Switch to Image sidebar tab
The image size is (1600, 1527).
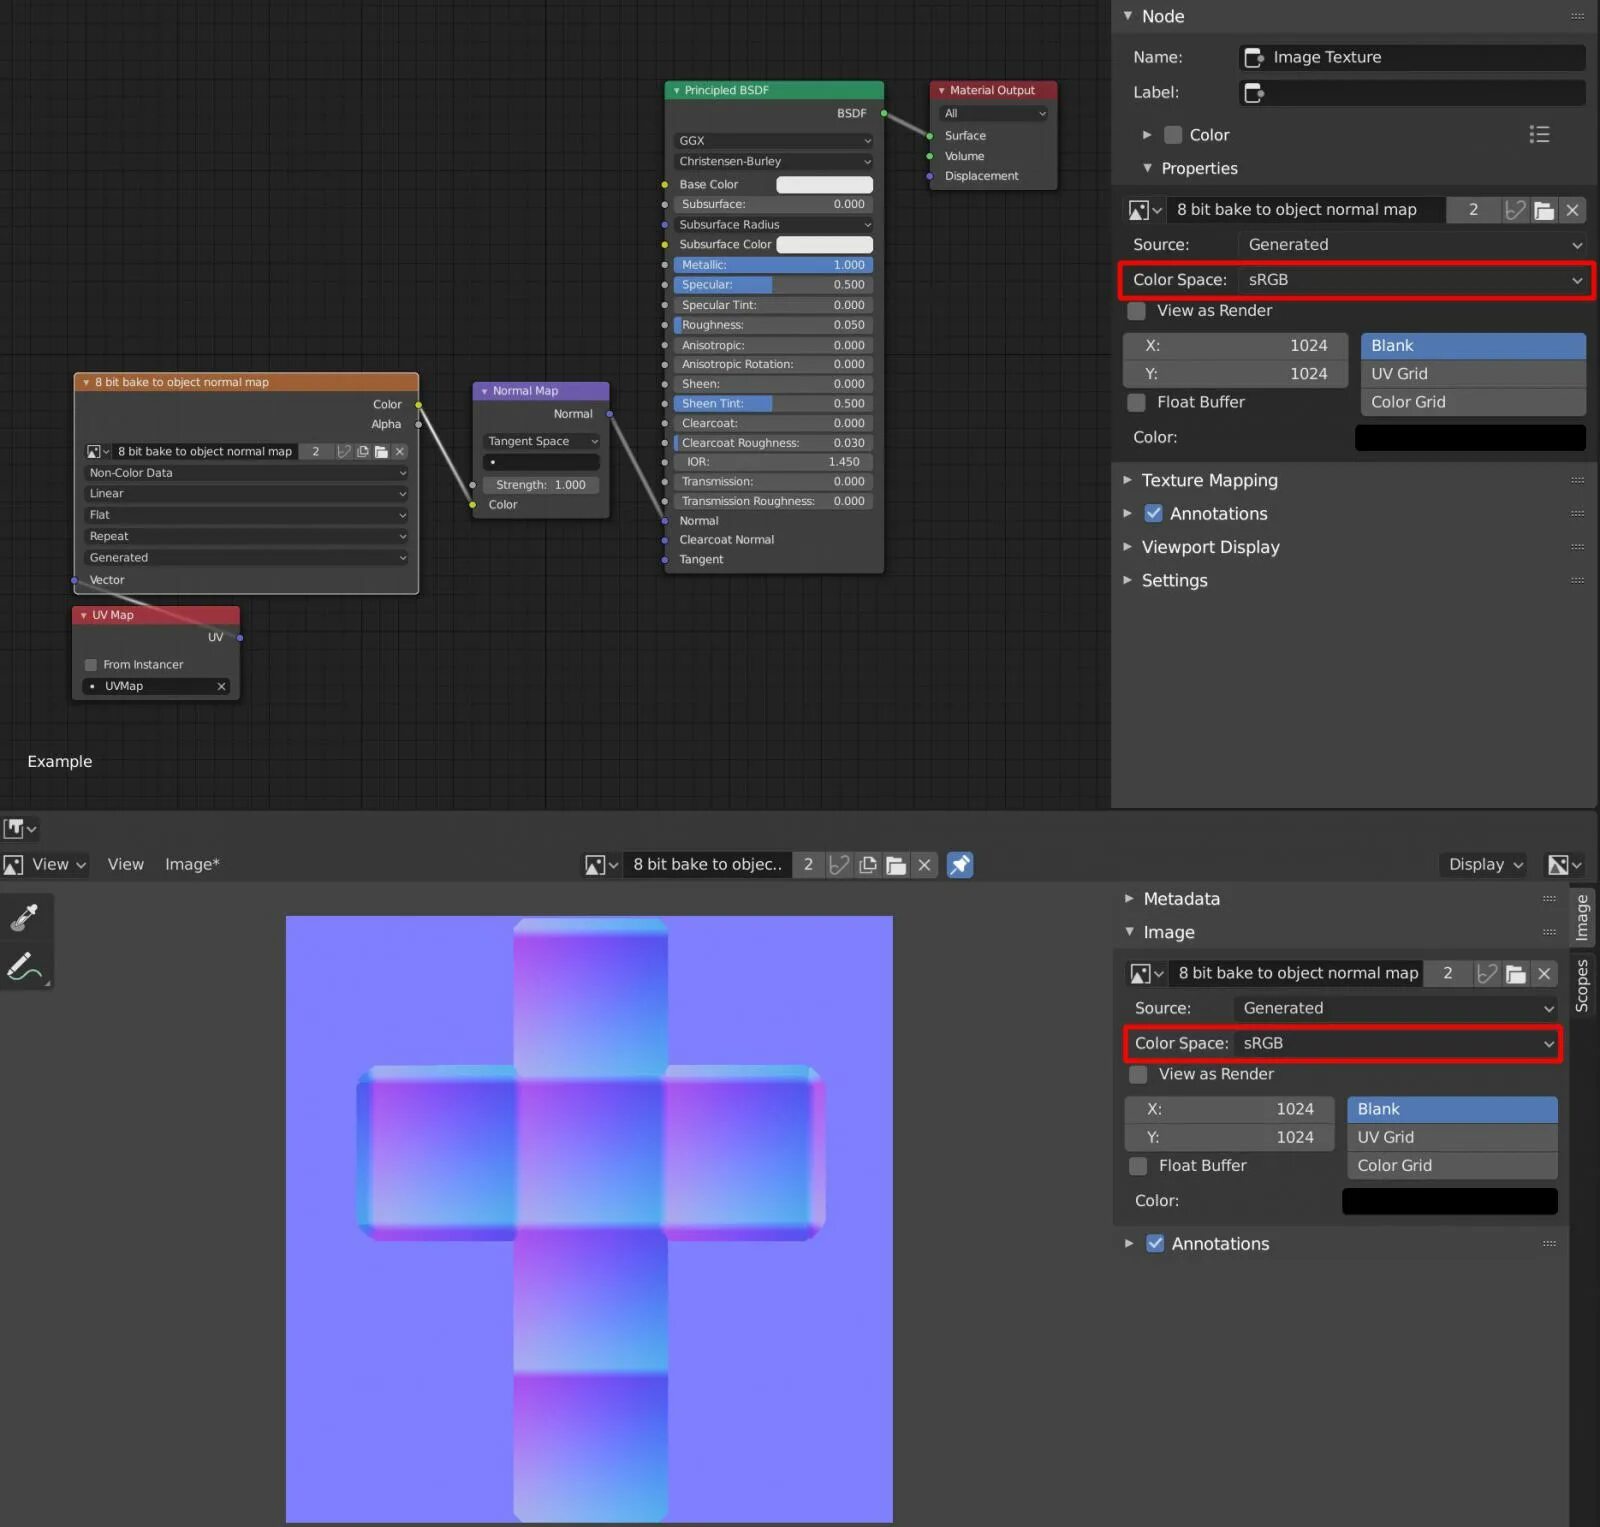(1582, 917)
